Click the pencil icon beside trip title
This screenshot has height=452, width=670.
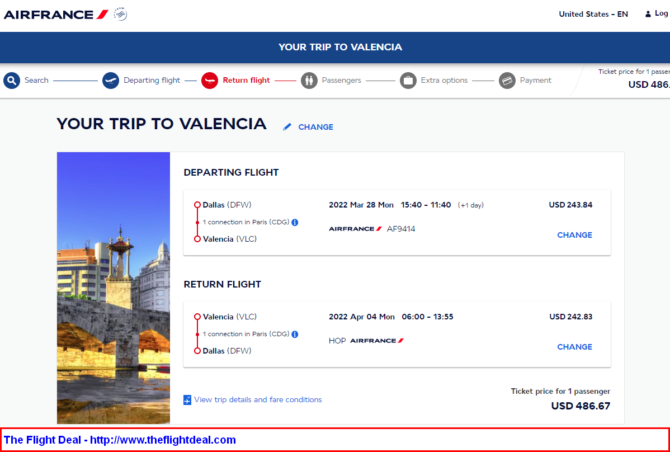point(287,127)
